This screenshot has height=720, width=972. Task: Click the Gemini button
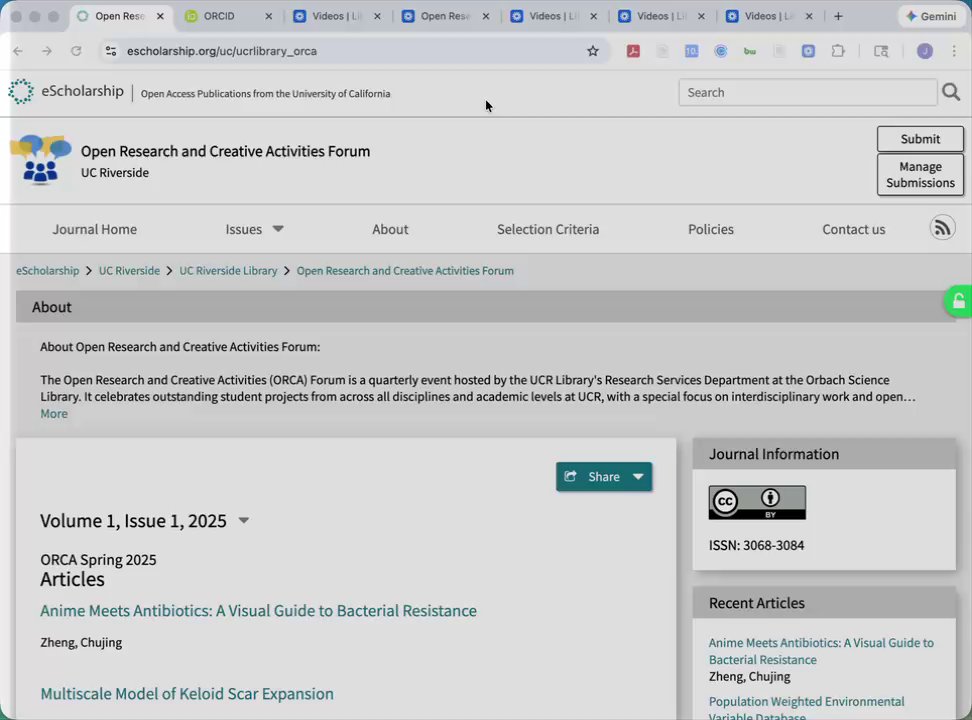tap(931, 16)
